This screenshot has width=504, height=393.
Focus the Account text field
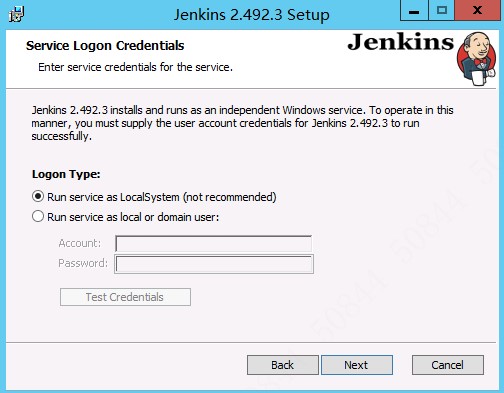point(214,244)
